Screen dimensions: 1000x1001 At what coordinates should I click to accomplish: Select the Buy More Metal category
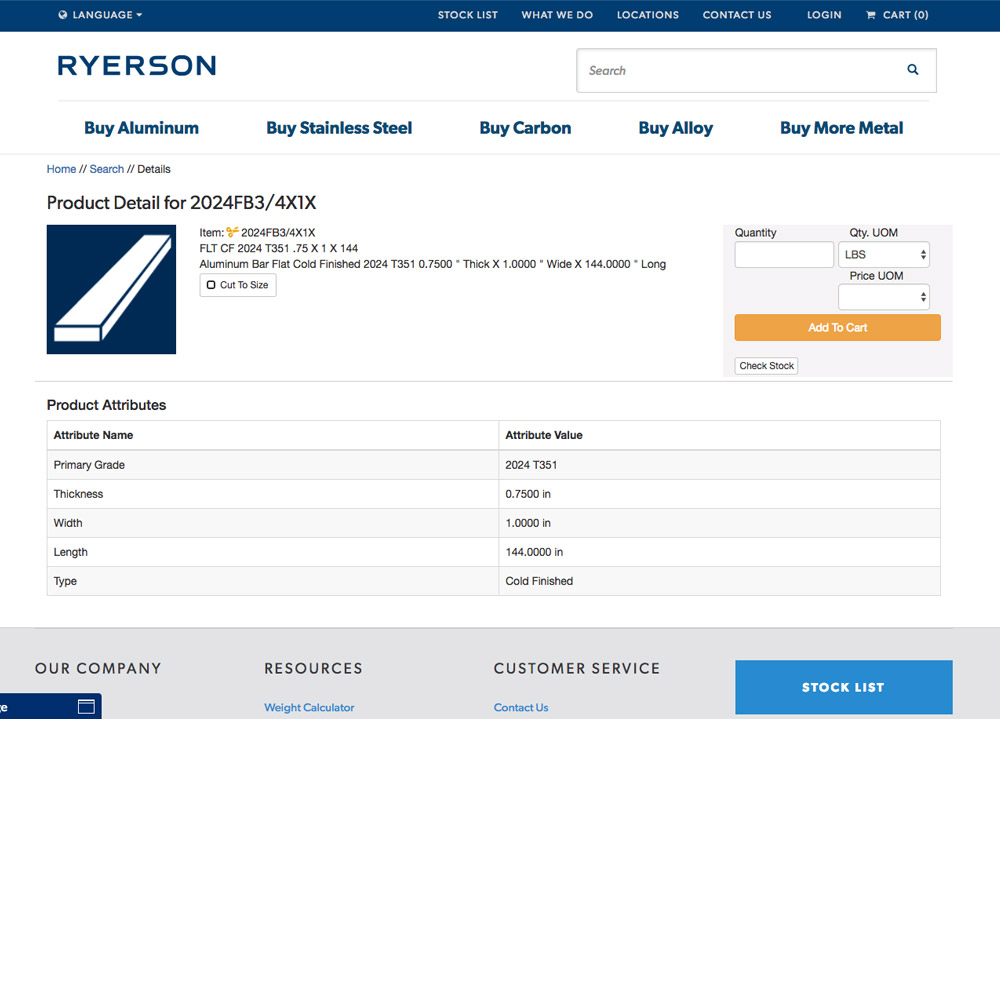point(841,128)
